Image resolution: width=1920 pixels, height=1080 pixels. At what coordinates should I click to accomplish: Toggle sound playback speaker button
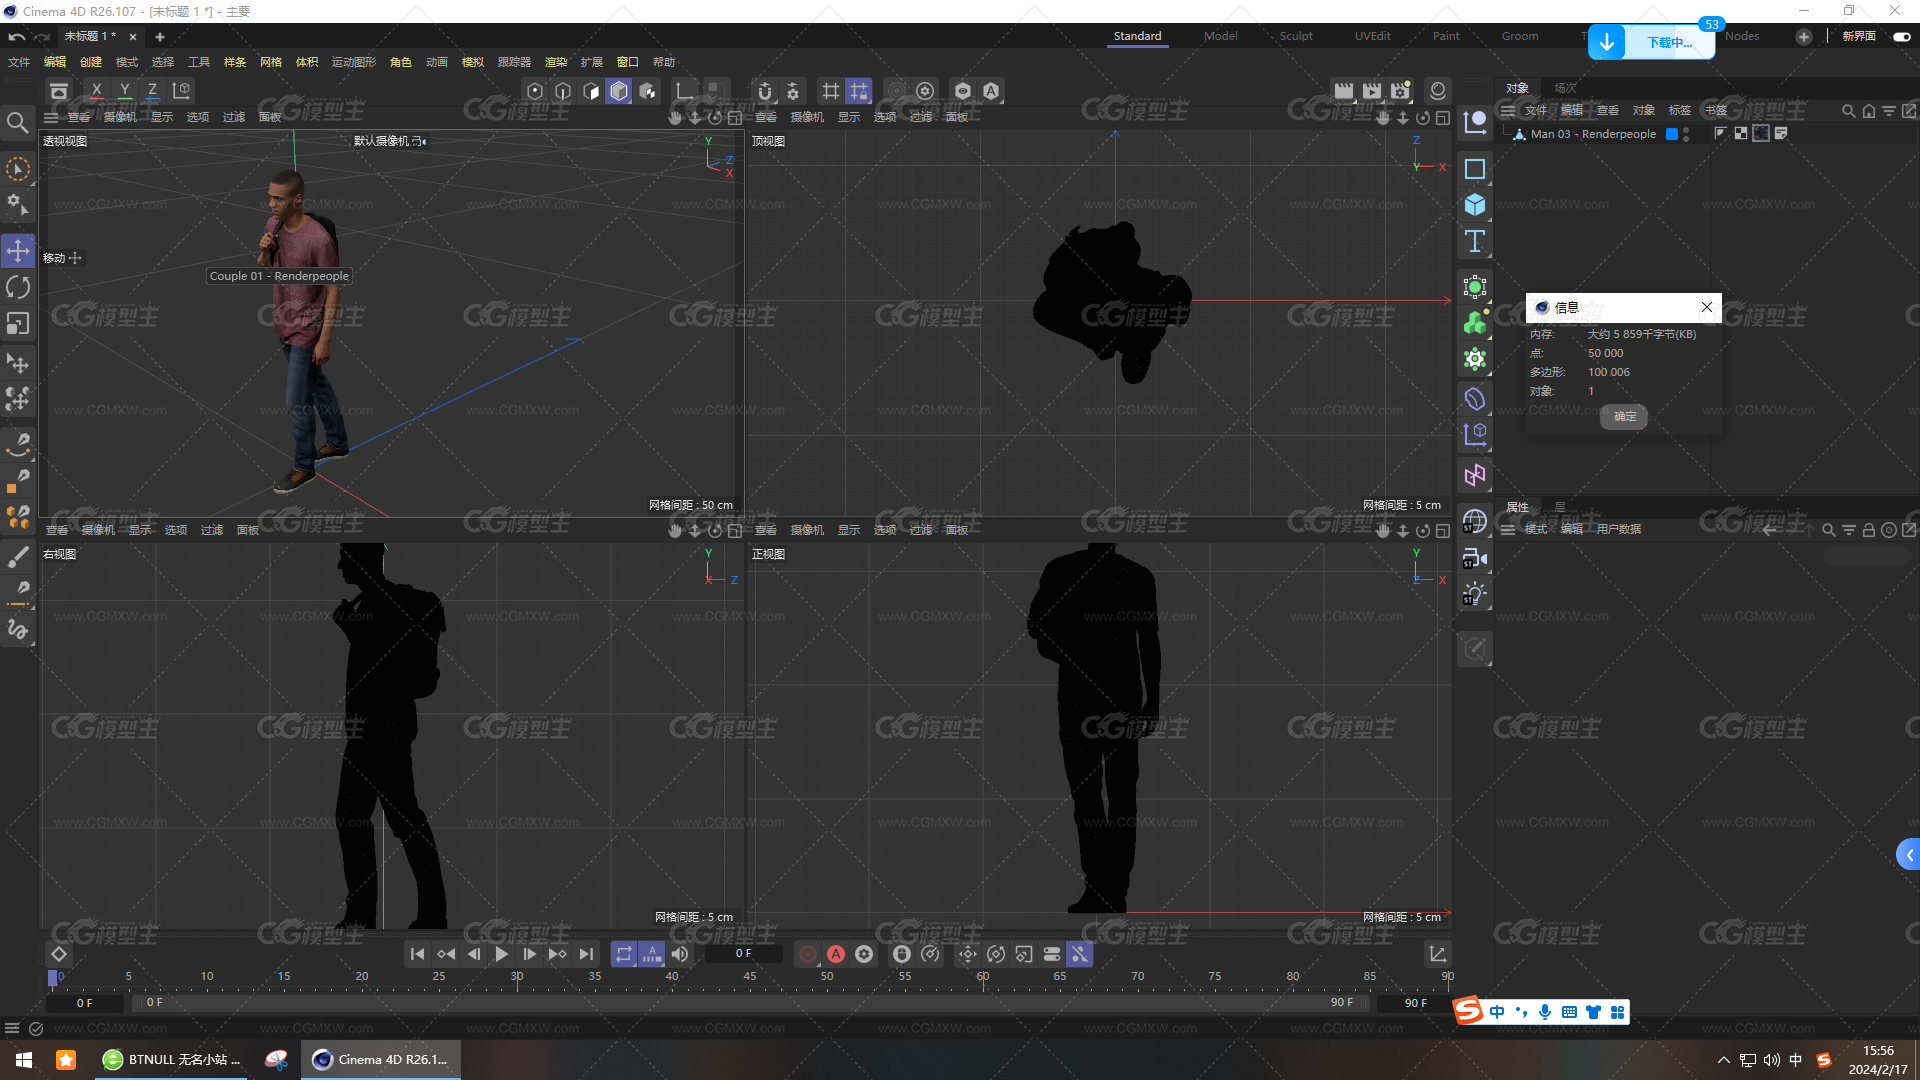[679, 954]
